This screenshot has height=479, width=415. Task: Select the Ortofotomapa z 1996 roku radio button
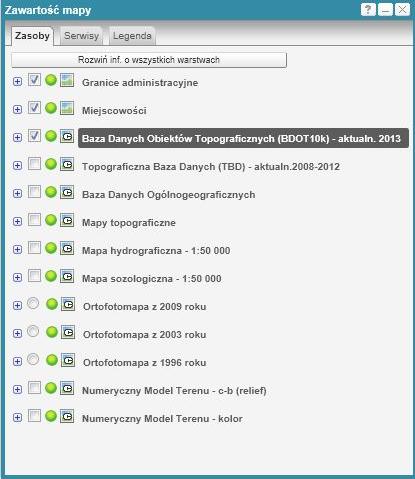33,359
